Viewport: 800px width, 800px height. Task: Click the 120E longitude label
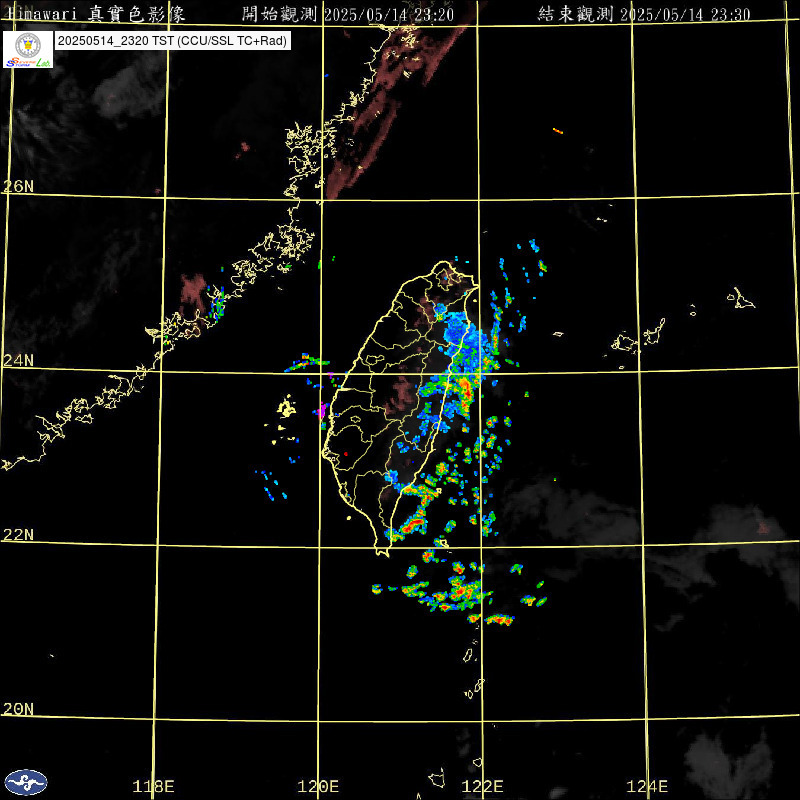[x=318, y=786]
